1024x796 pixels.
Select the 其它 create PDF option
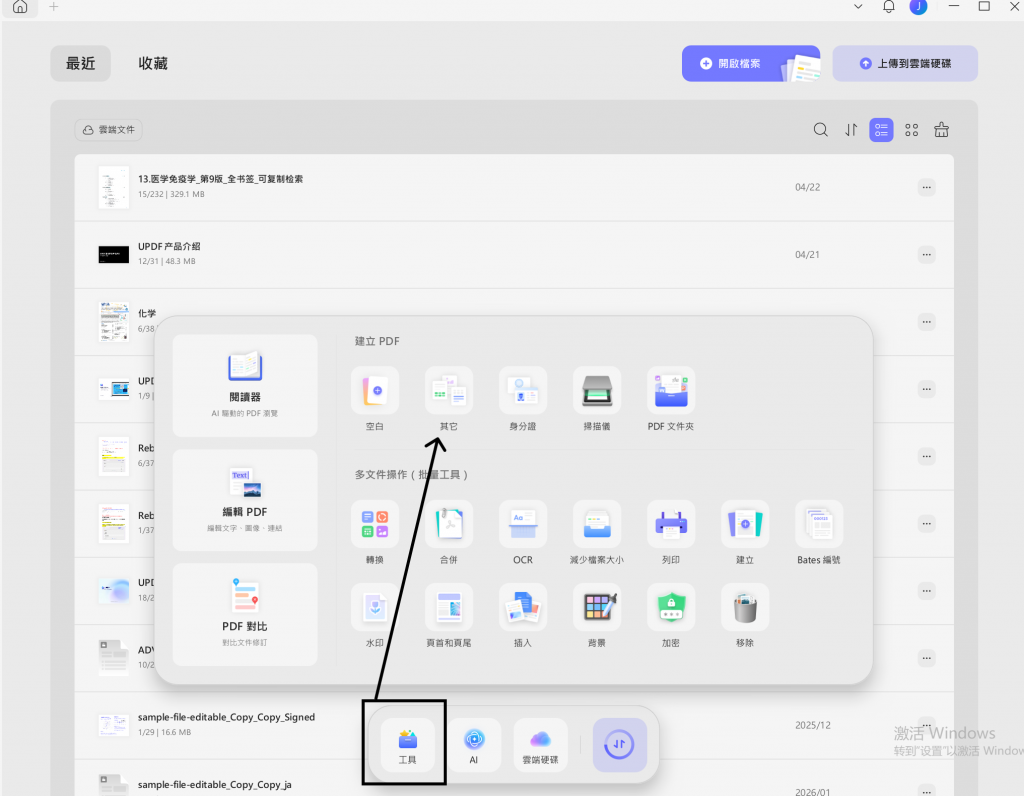[449, 390]
